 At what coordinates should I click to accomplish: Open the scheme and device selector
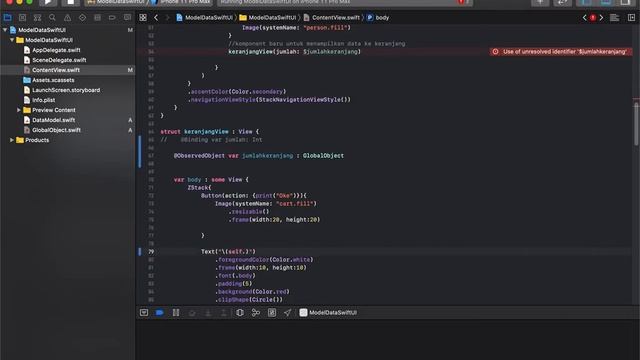[x=149, y=2]
